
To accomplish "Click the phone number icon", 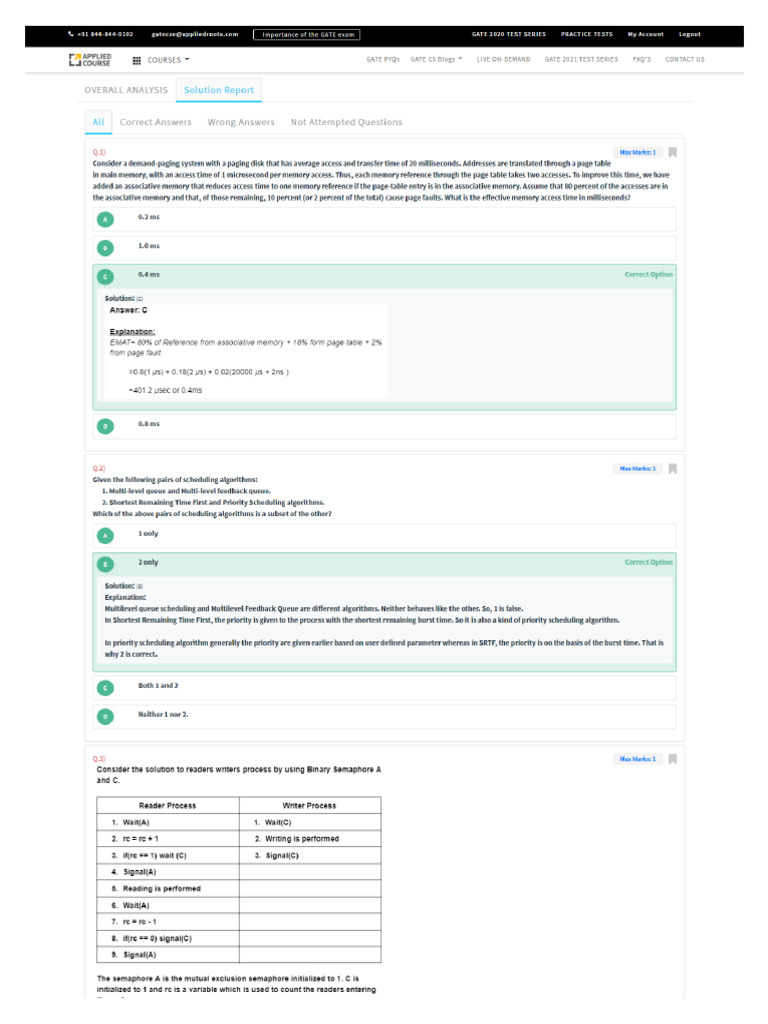I will (71, 34).
